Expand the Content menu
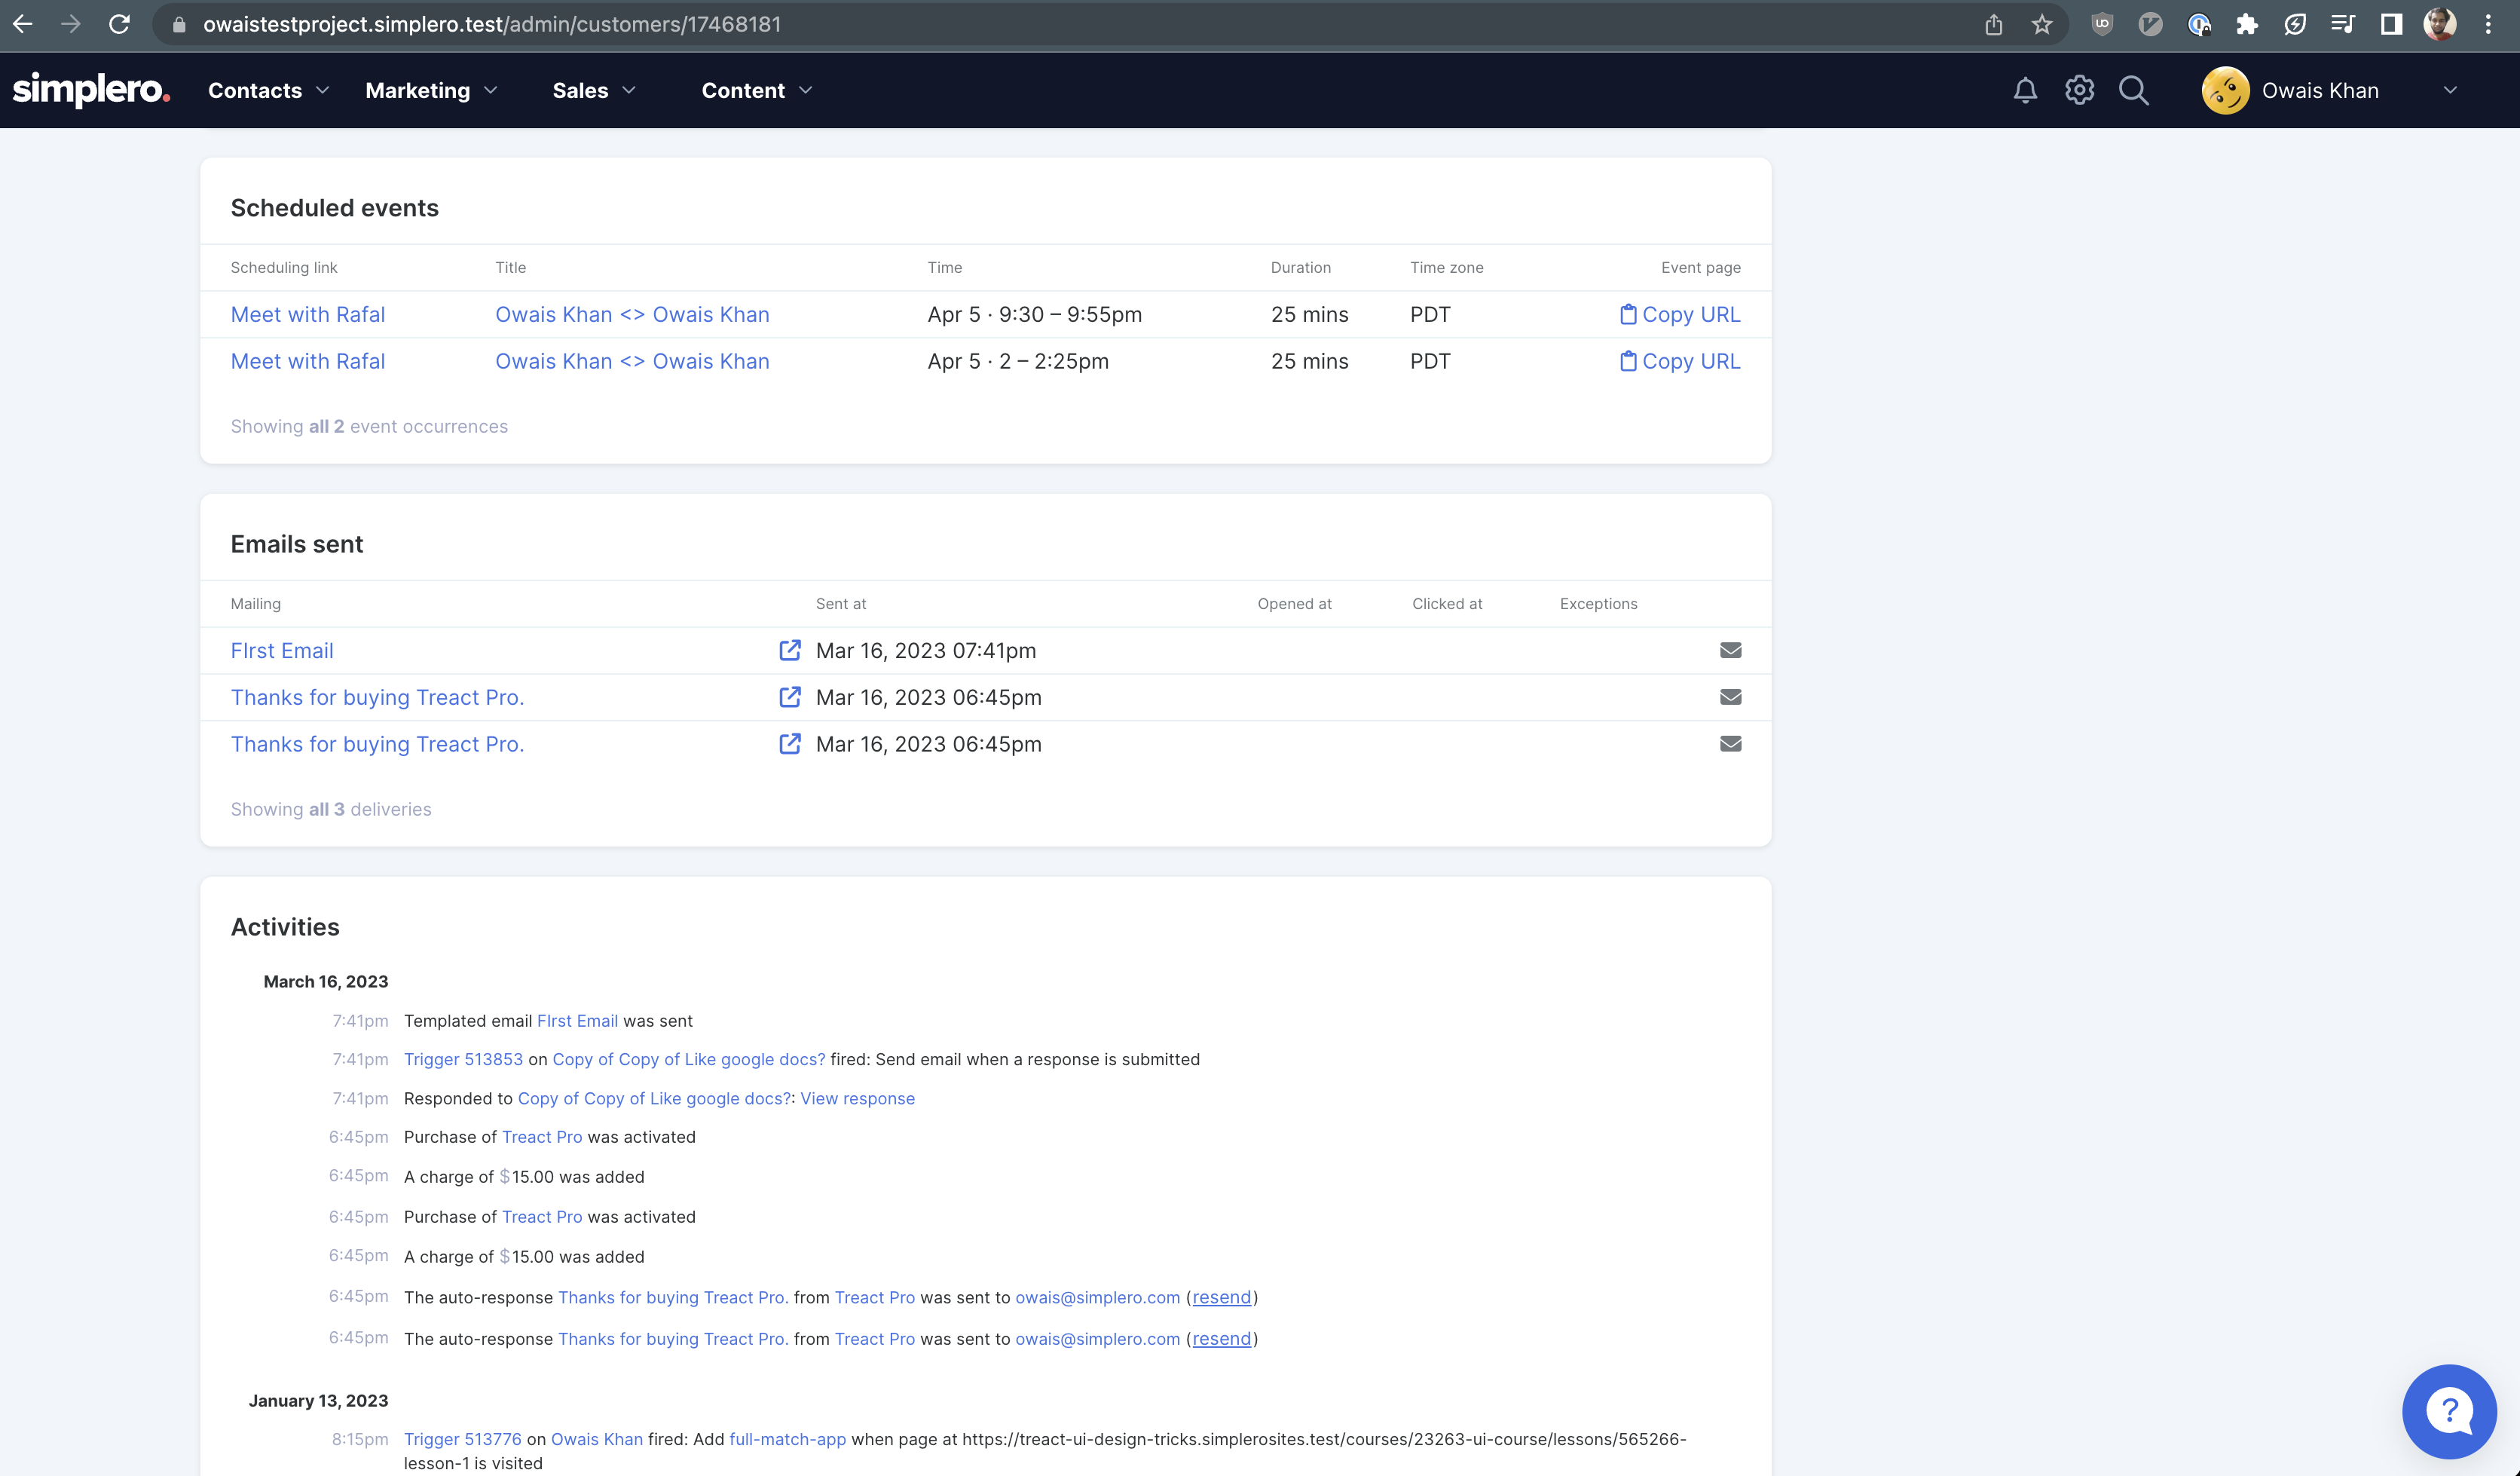This screenshot has height=1476, width=2520. 757,90
